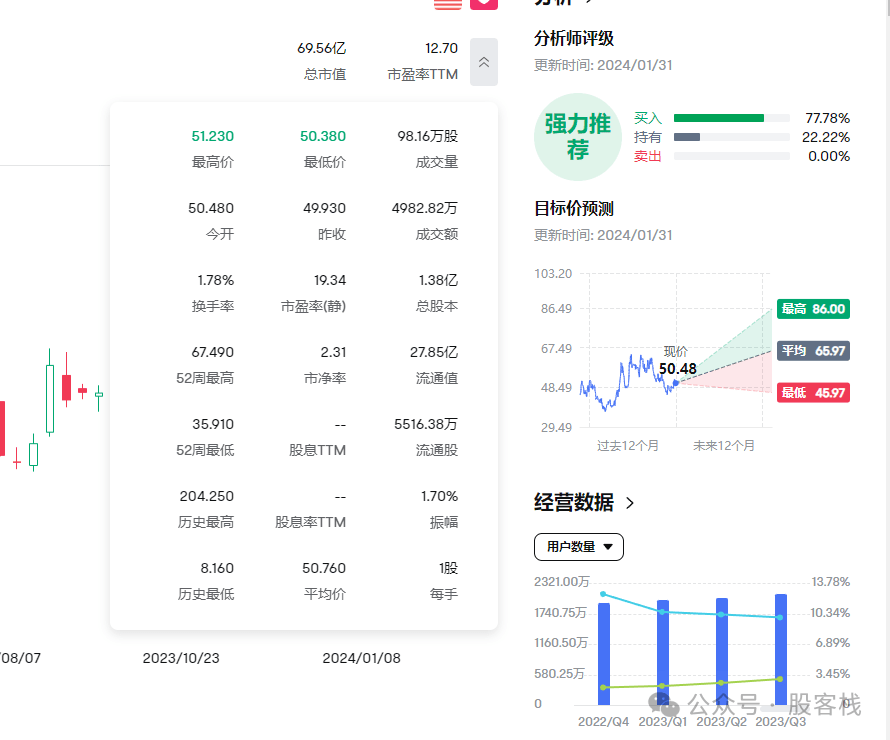The height and width of the screenshot is (740, 890).
Task: Click the 平均 65.97 target label
Action: coord(813,351)
